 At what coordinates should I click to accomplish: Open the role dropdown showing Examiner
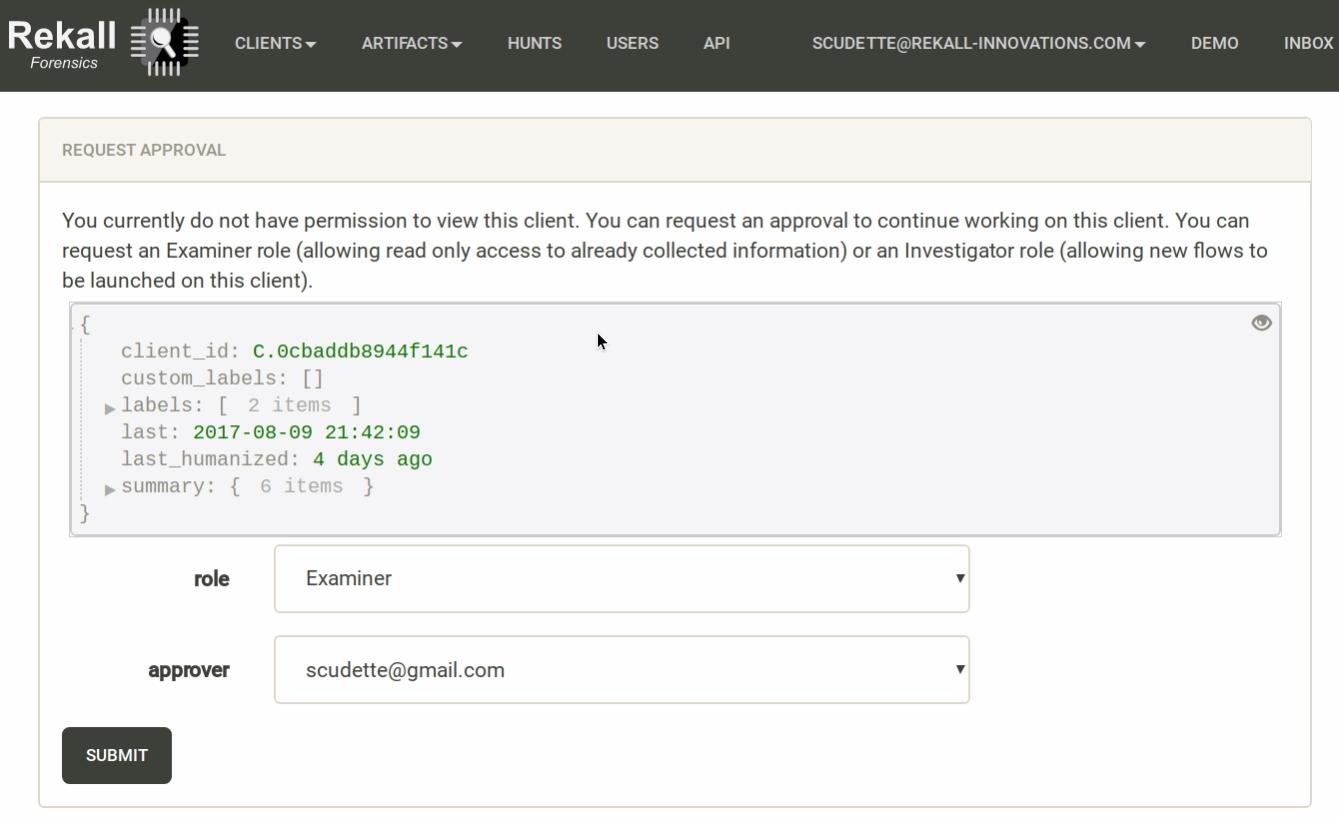tap(621, 579)
